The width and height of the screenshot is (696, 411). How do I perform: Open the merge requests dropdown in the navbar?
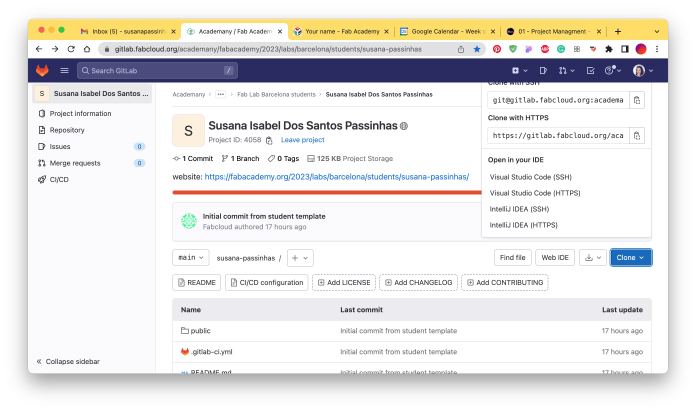566,71
